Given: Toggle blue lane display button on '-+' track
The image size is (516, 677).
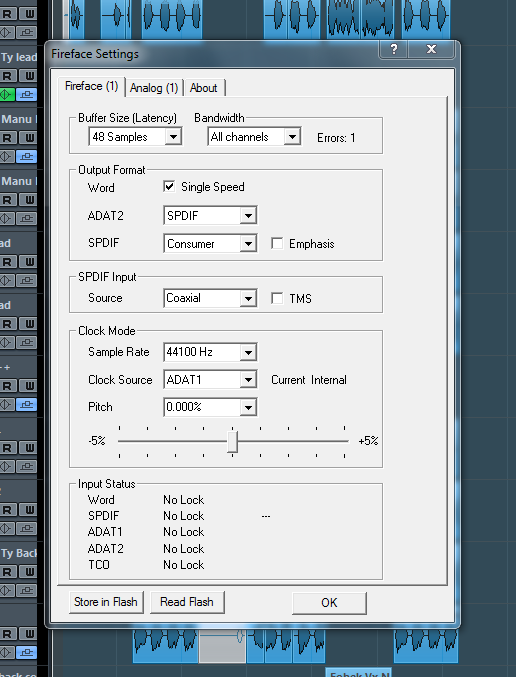Looking at the screenshot, I should point(27,404).
